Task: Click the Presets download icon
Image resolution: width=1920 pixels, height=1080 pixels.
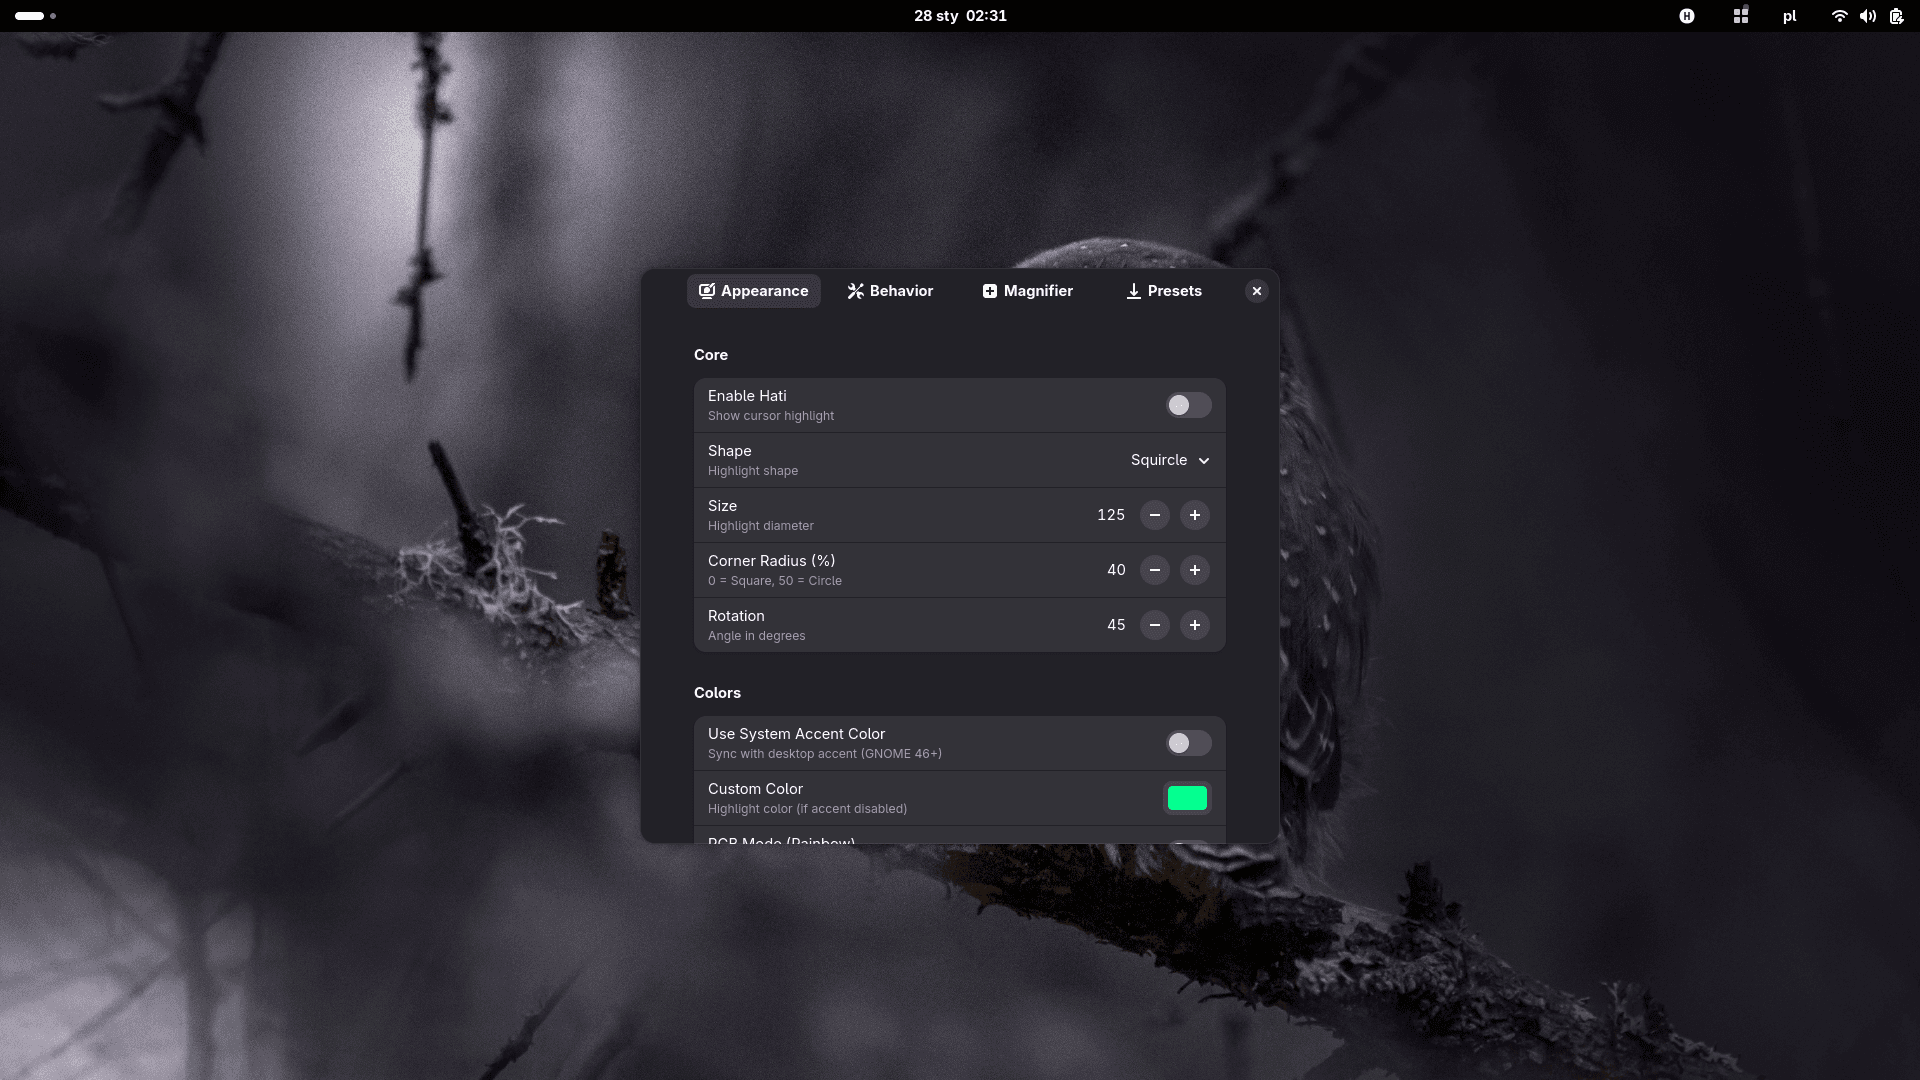Action: click(1133, 291)
